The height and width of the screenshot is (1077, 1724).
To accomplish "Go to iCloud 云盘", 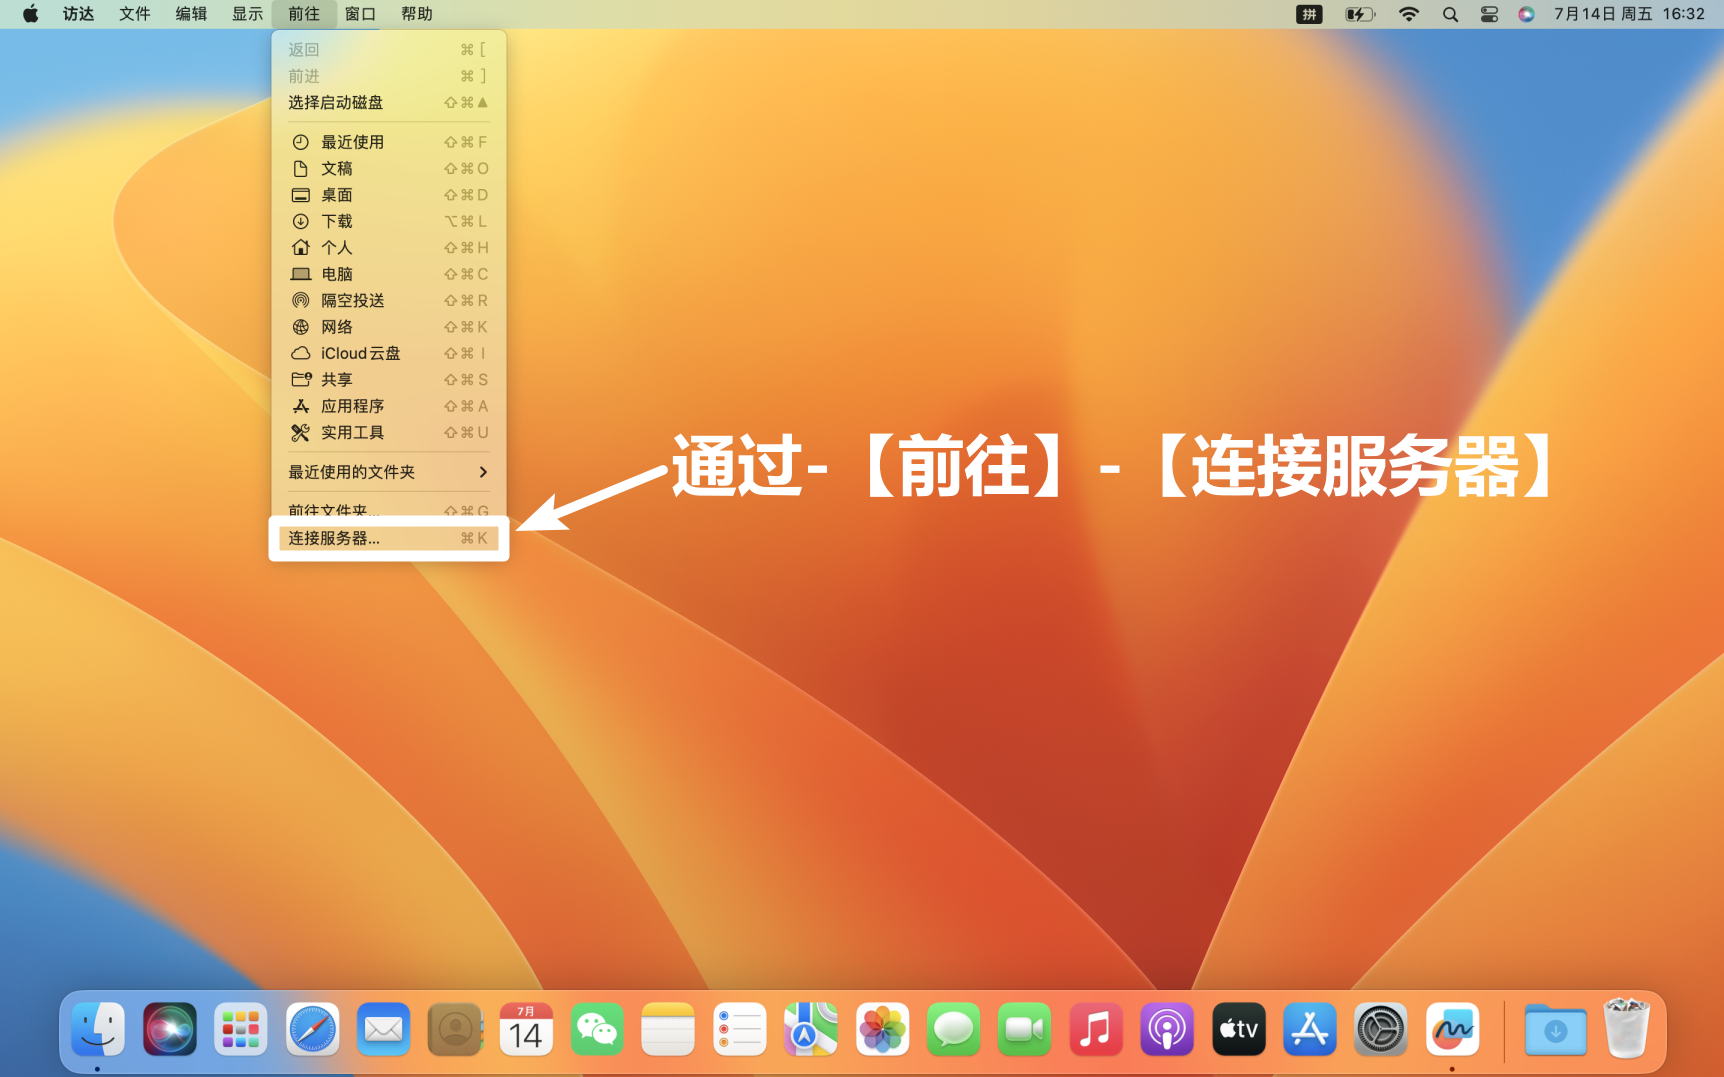I will 388,353.
